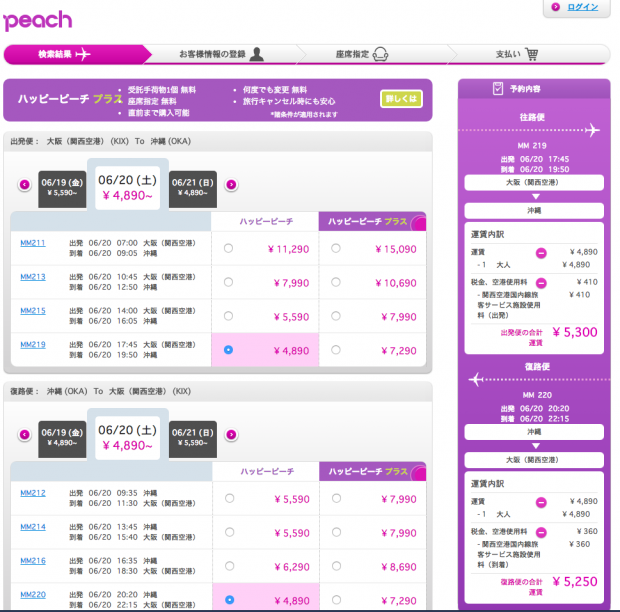Select MM215 Happy Peach fare ¥5,590
620x612 pixels.
point(228,316)
